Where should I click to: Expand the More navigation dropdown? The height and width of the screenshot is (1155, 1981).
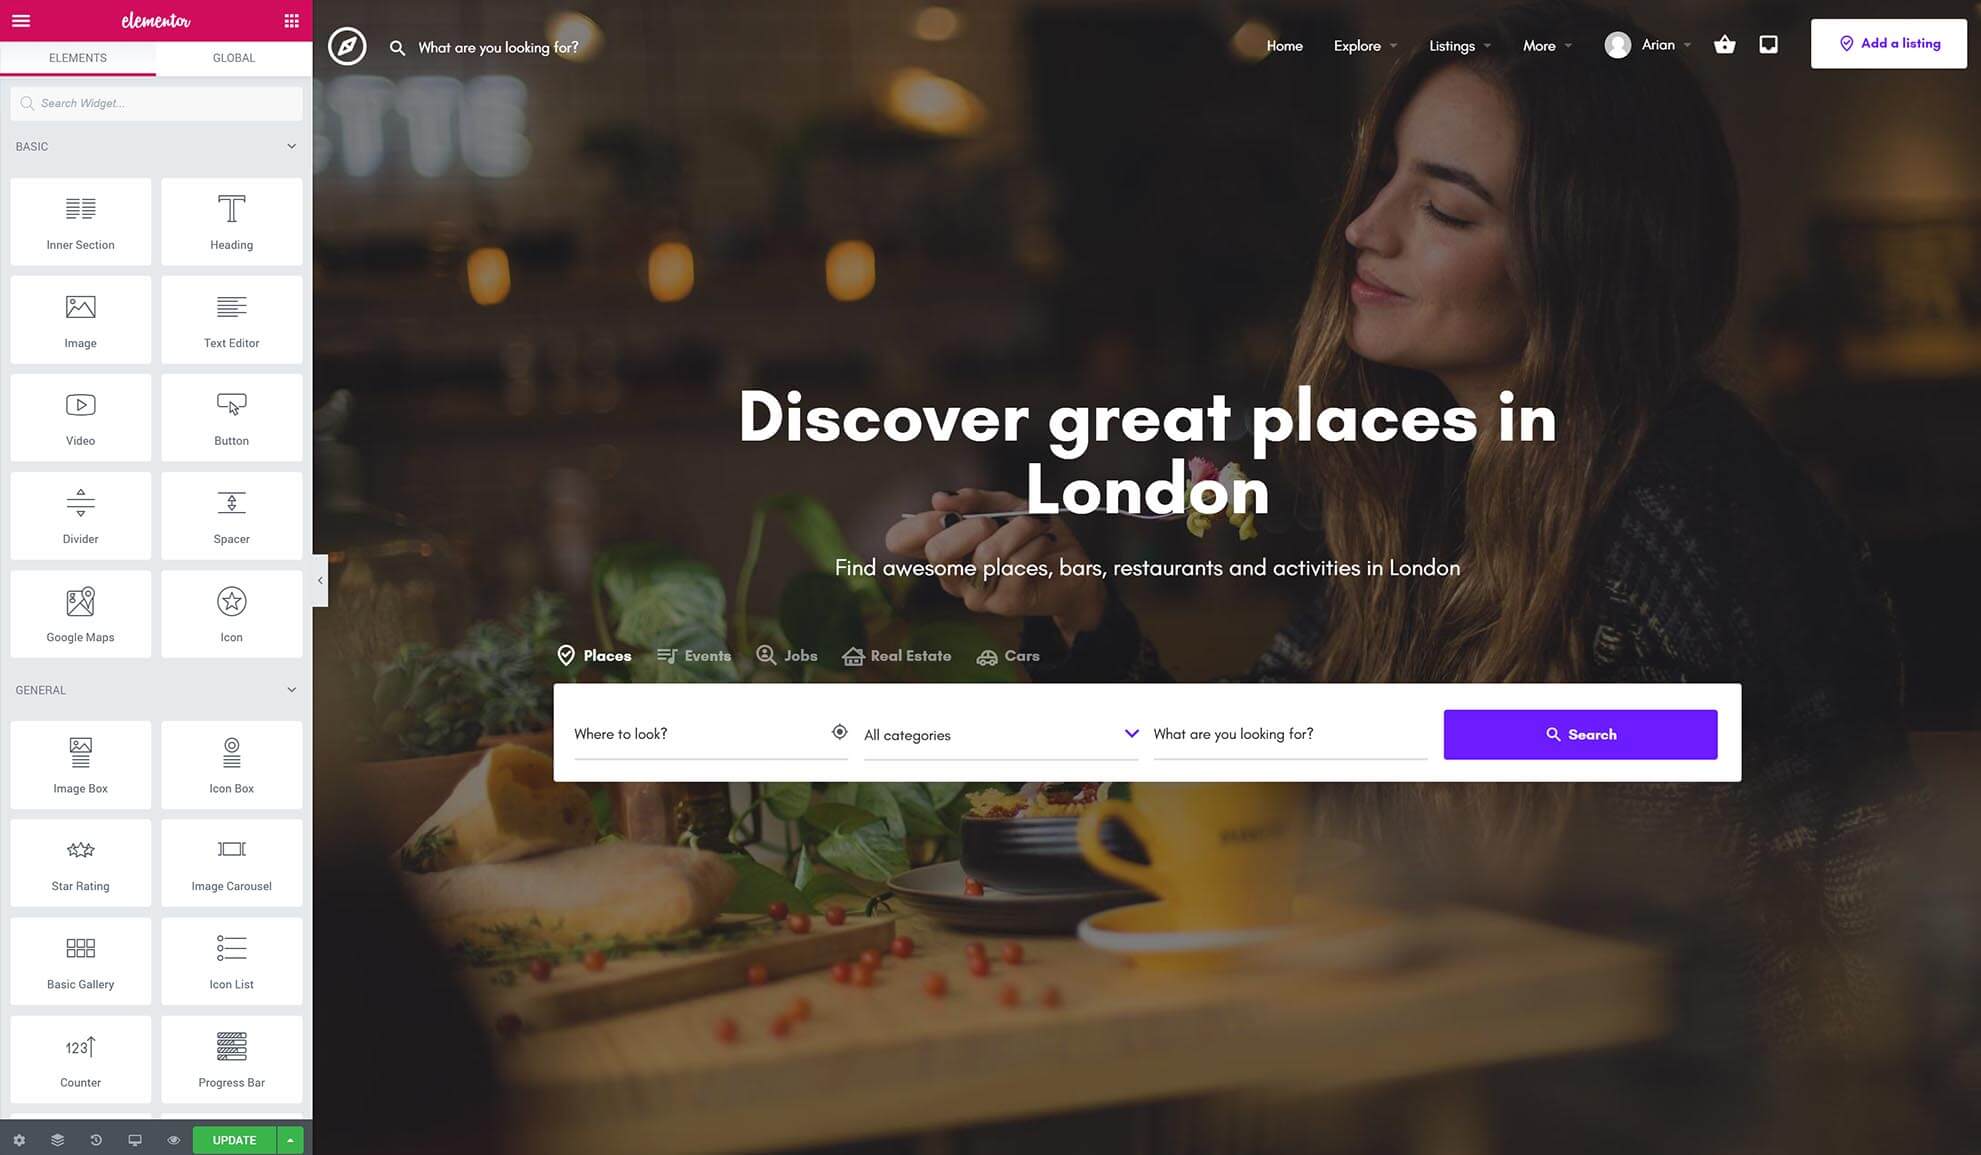click(1547, 45)
